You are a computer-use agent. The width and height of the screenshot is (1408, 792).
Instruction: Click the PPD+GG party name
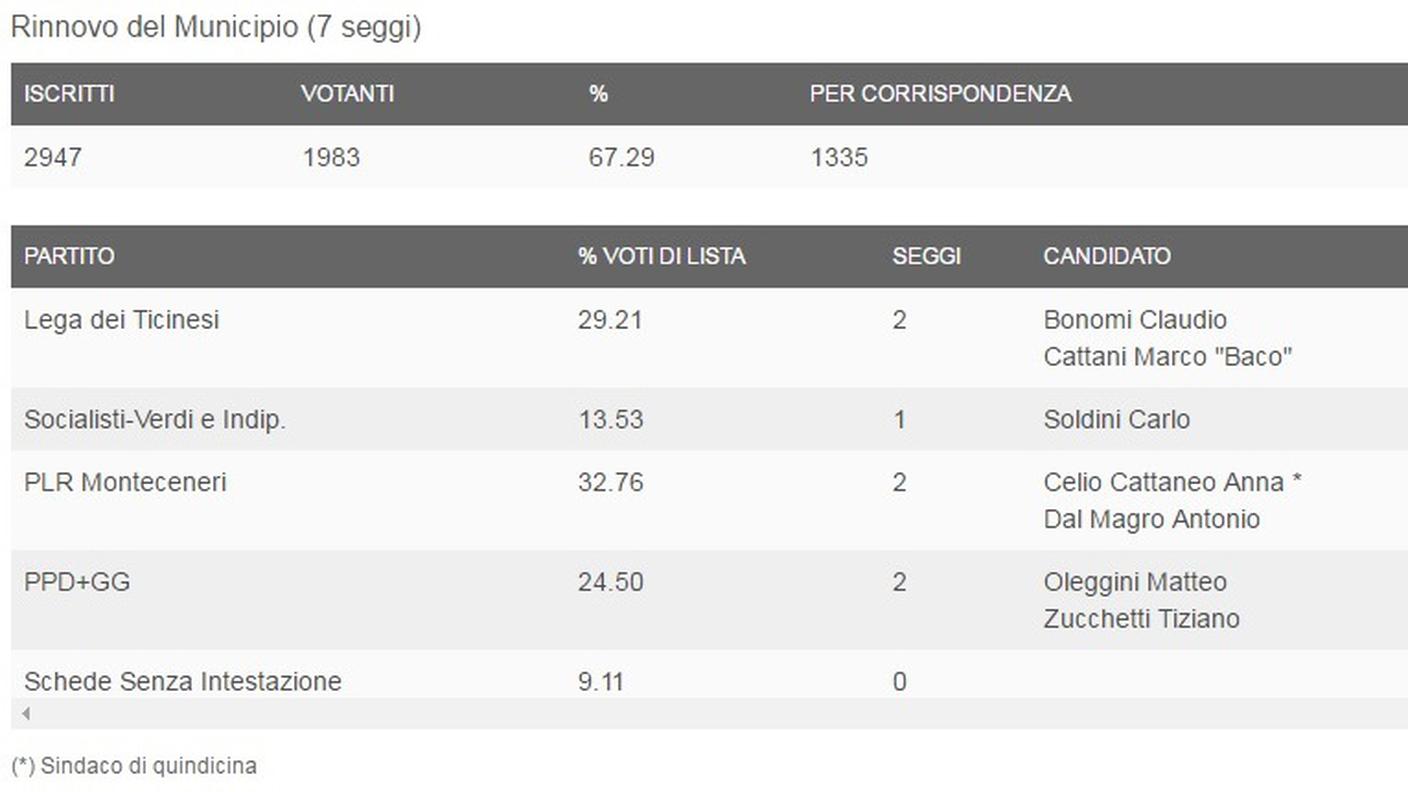tap(77, 582)
